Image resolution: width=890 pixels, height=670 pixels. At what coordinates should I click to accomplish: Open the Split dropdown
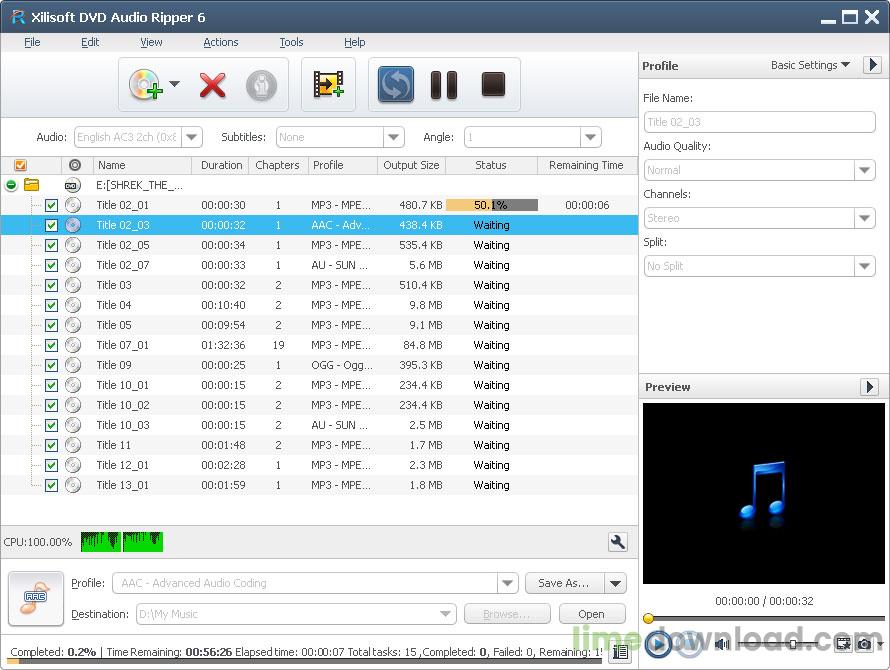tap(864, 266)
